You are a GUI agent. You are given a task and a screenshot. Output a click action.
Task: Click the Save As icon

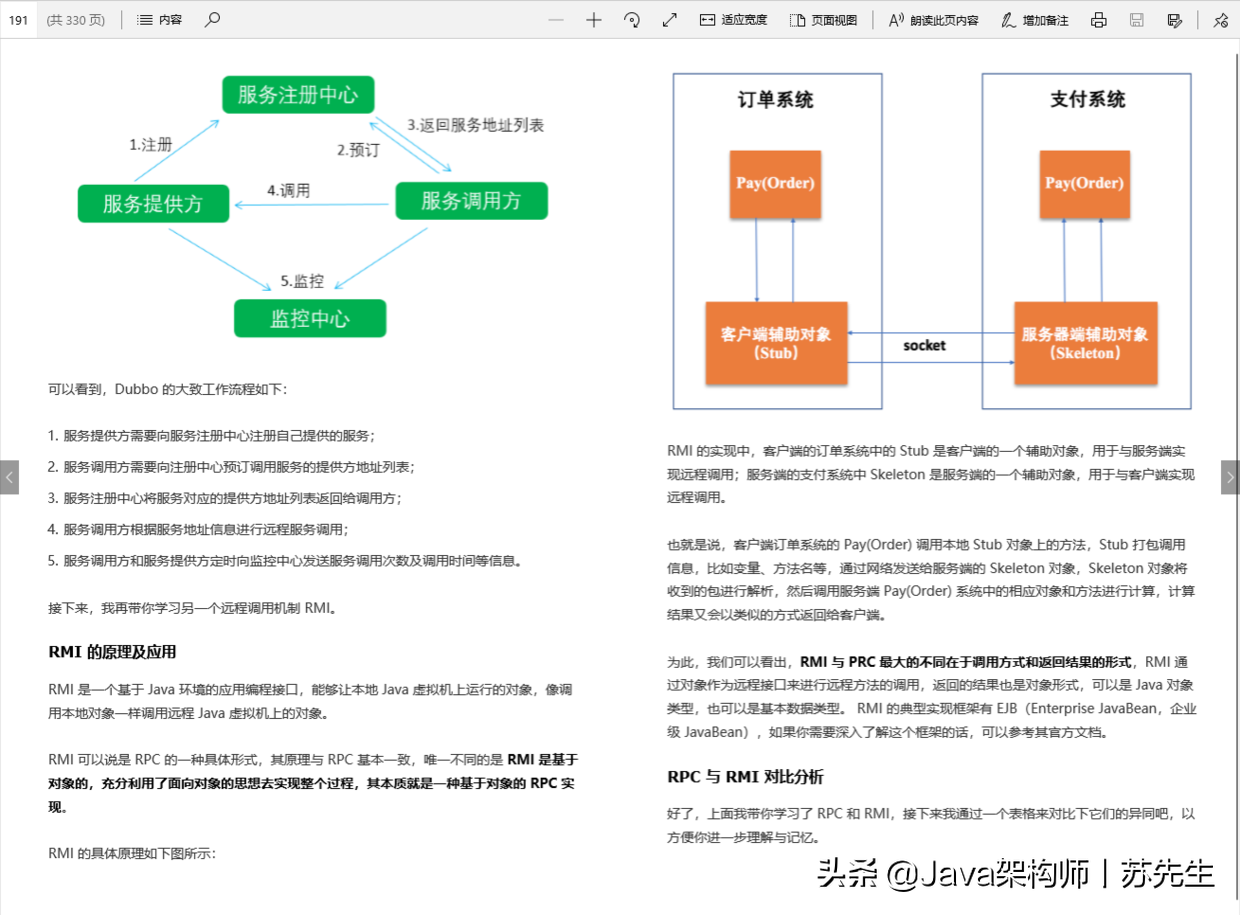(x=1175, y=20)
